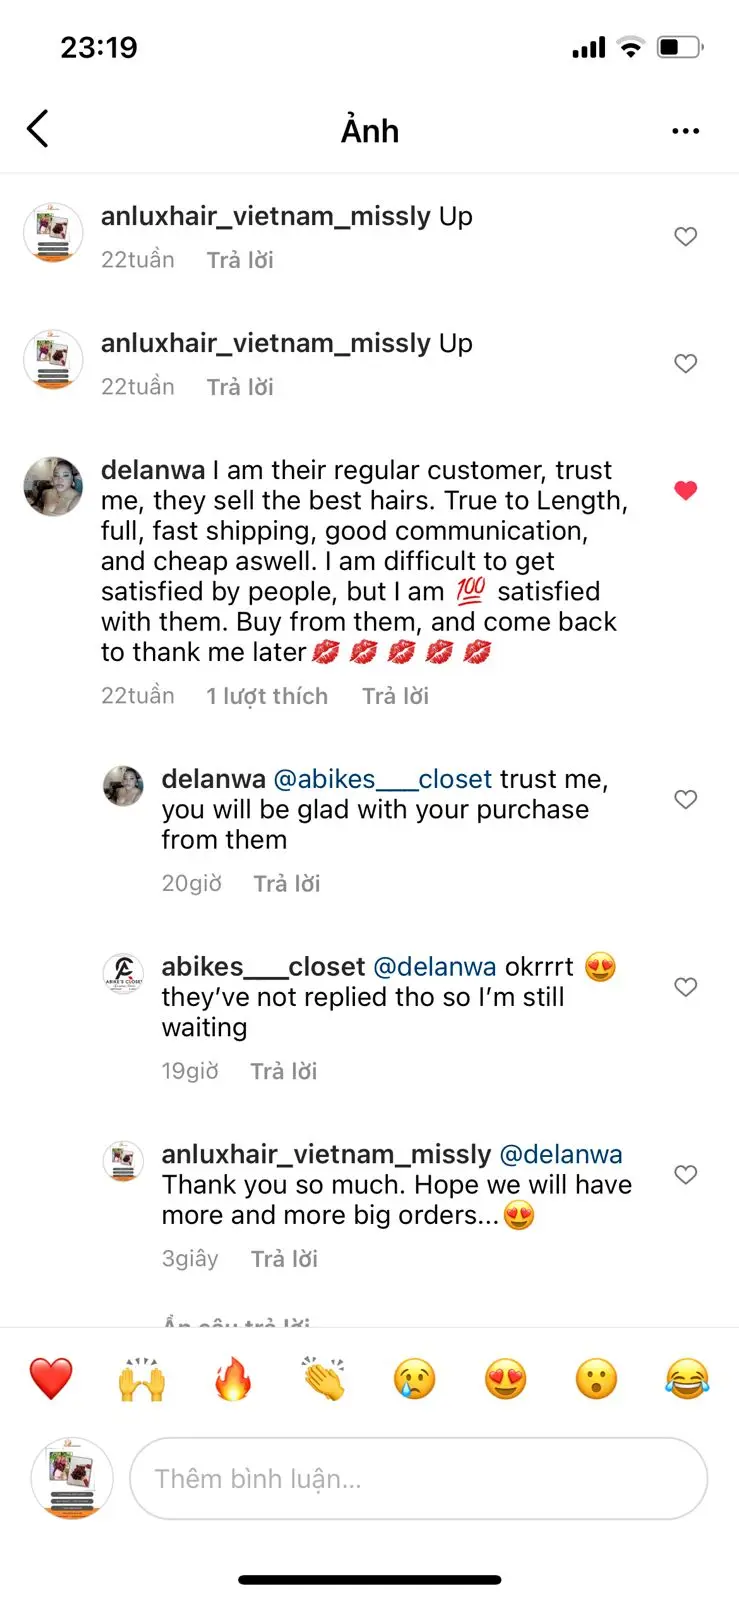
Task: Open the @abikes___closet mention link
Action: 382,779
